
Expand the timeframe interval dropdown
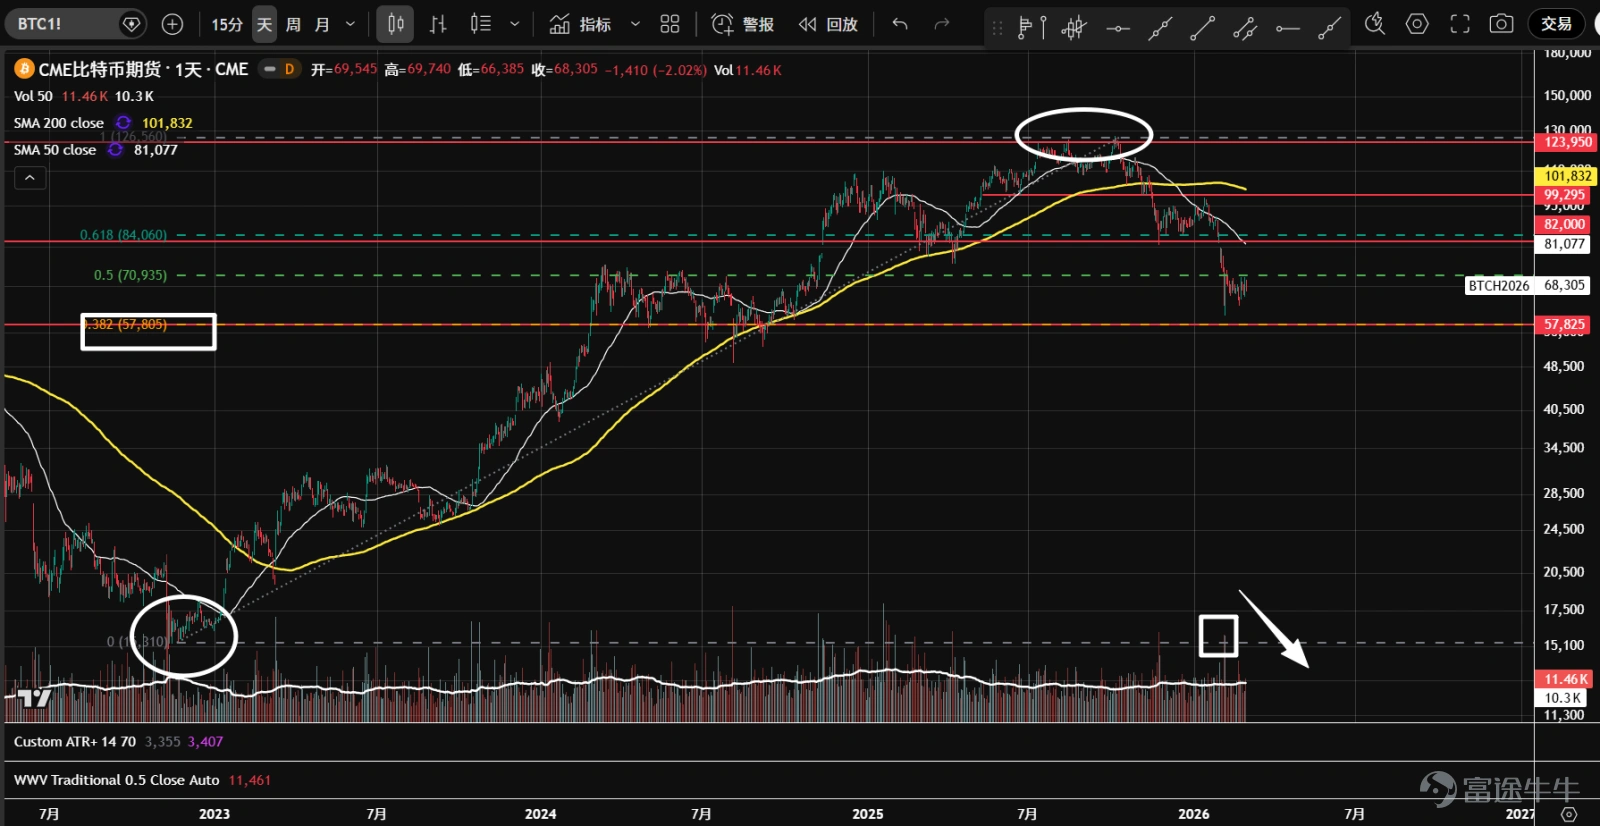[350, 24]
